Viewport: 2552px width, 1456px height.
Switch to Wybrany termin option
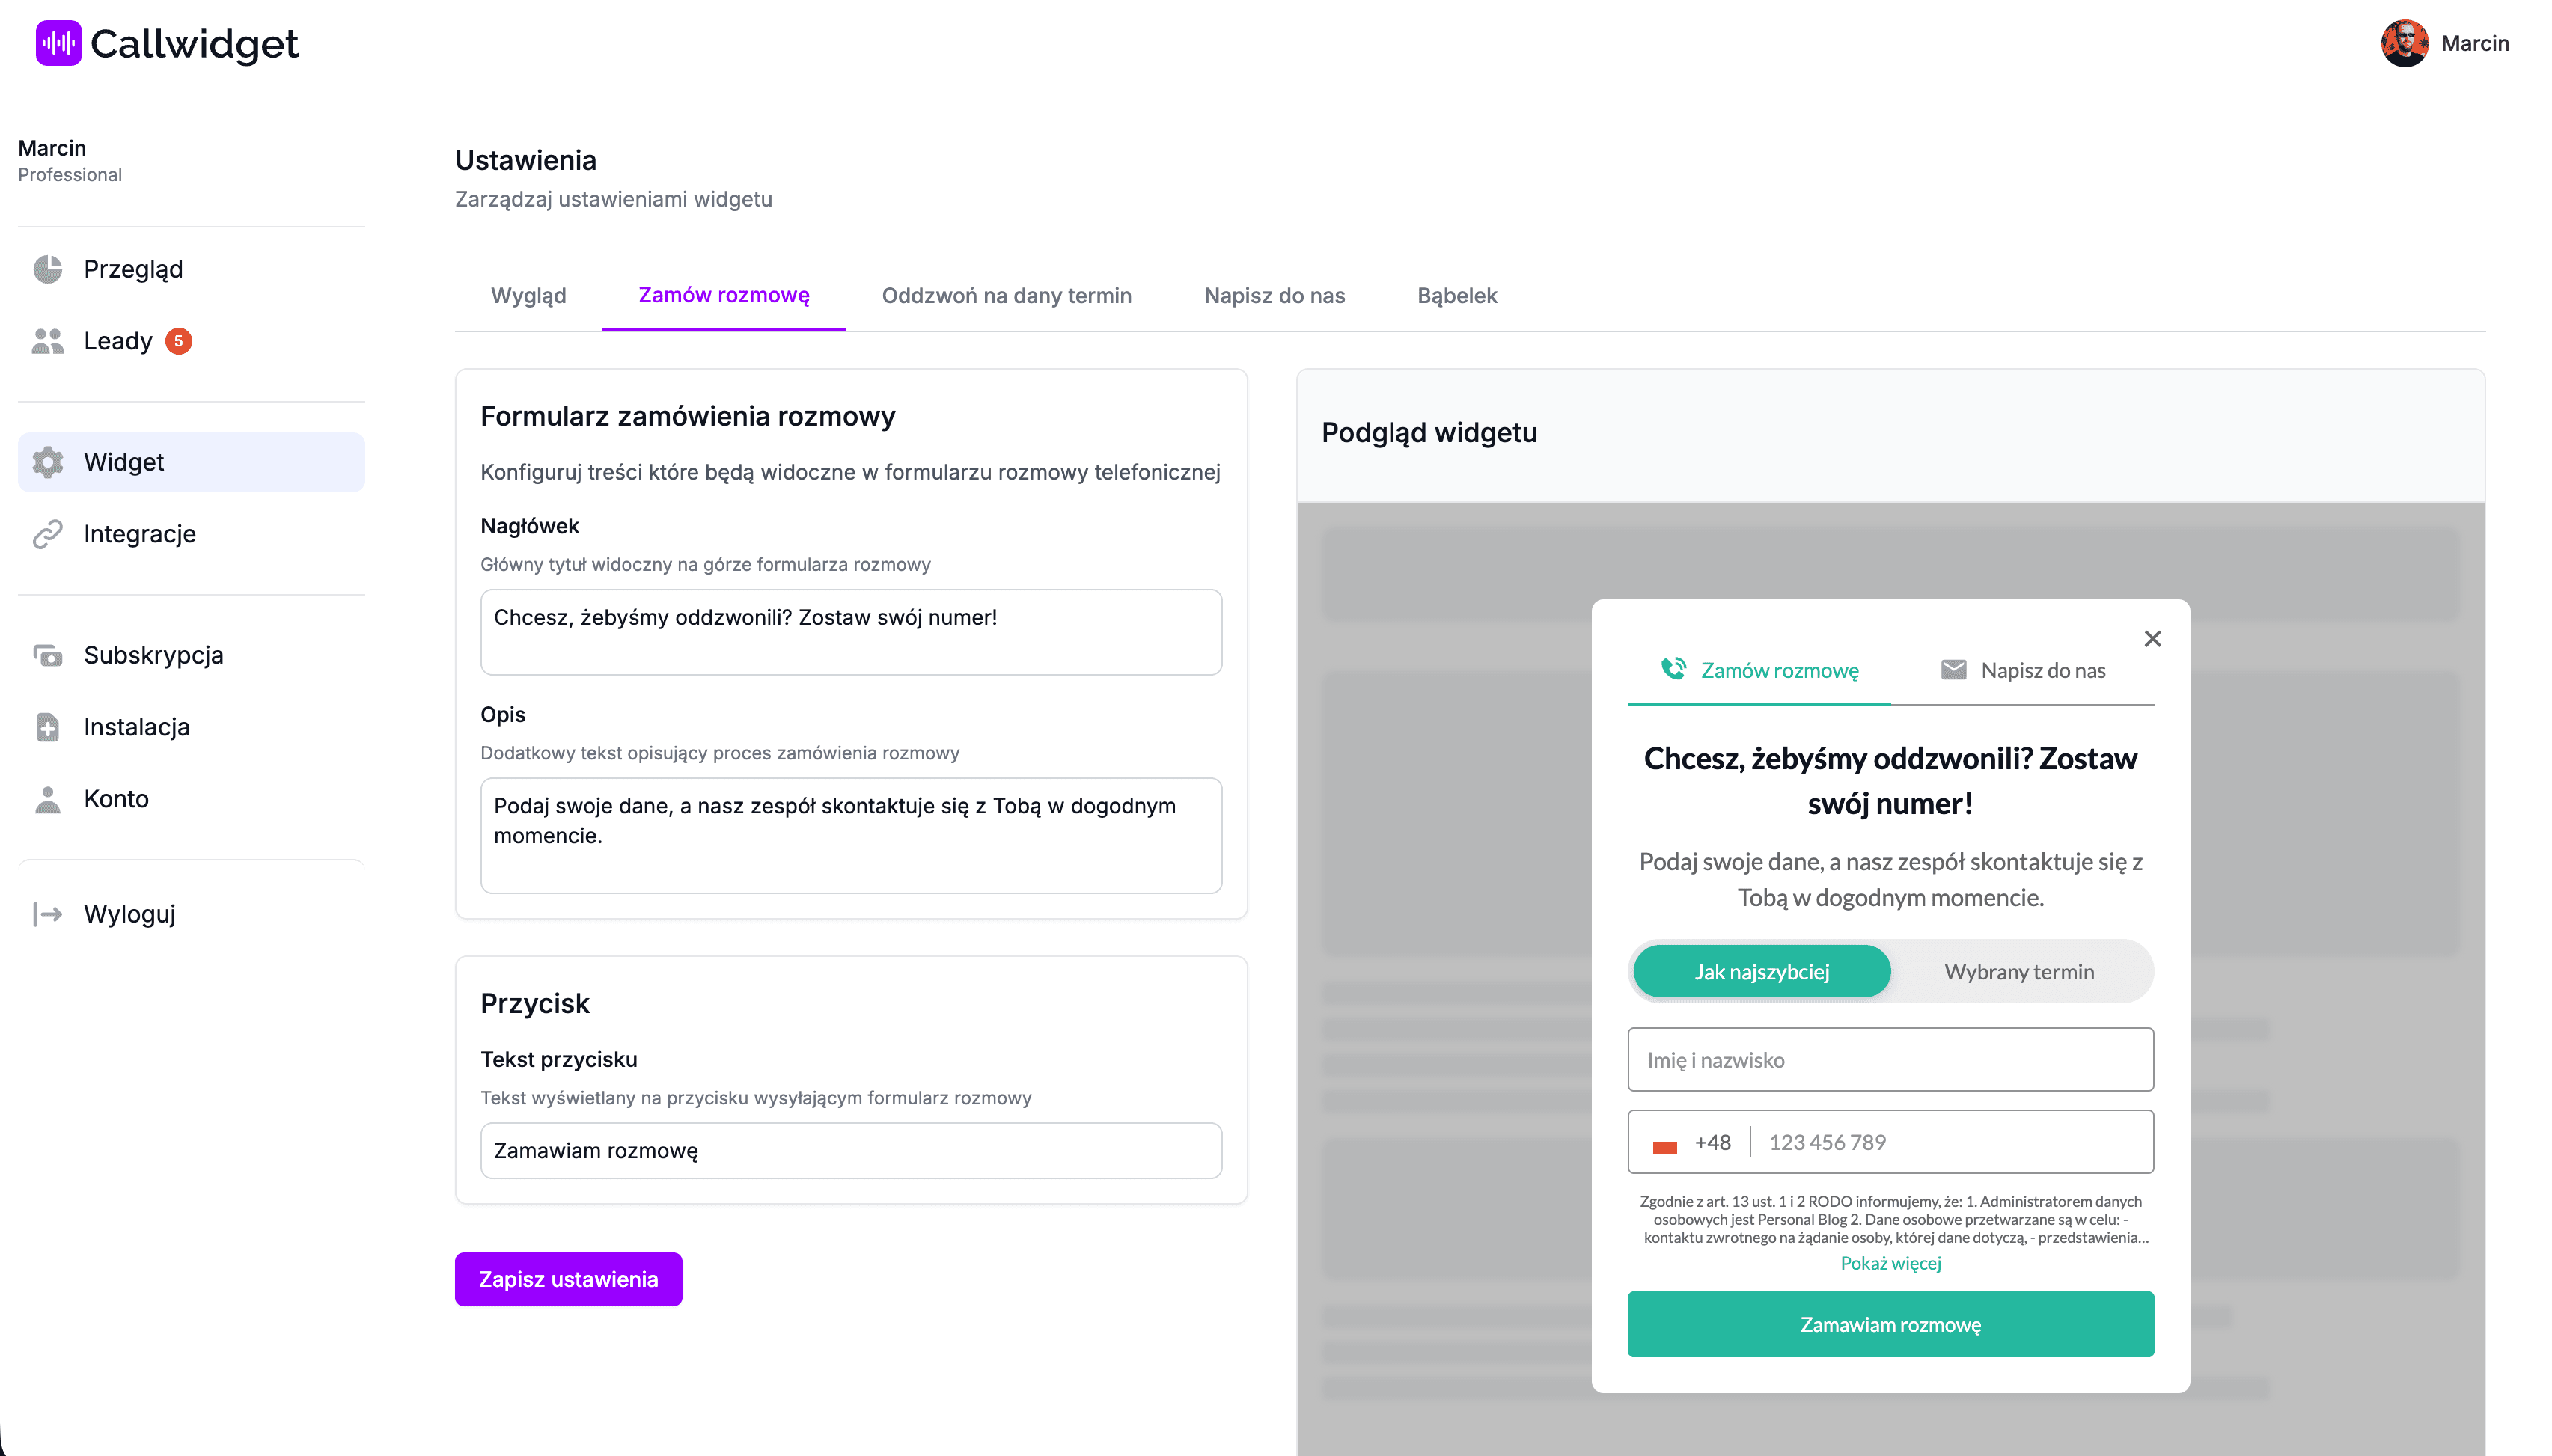2018,971
